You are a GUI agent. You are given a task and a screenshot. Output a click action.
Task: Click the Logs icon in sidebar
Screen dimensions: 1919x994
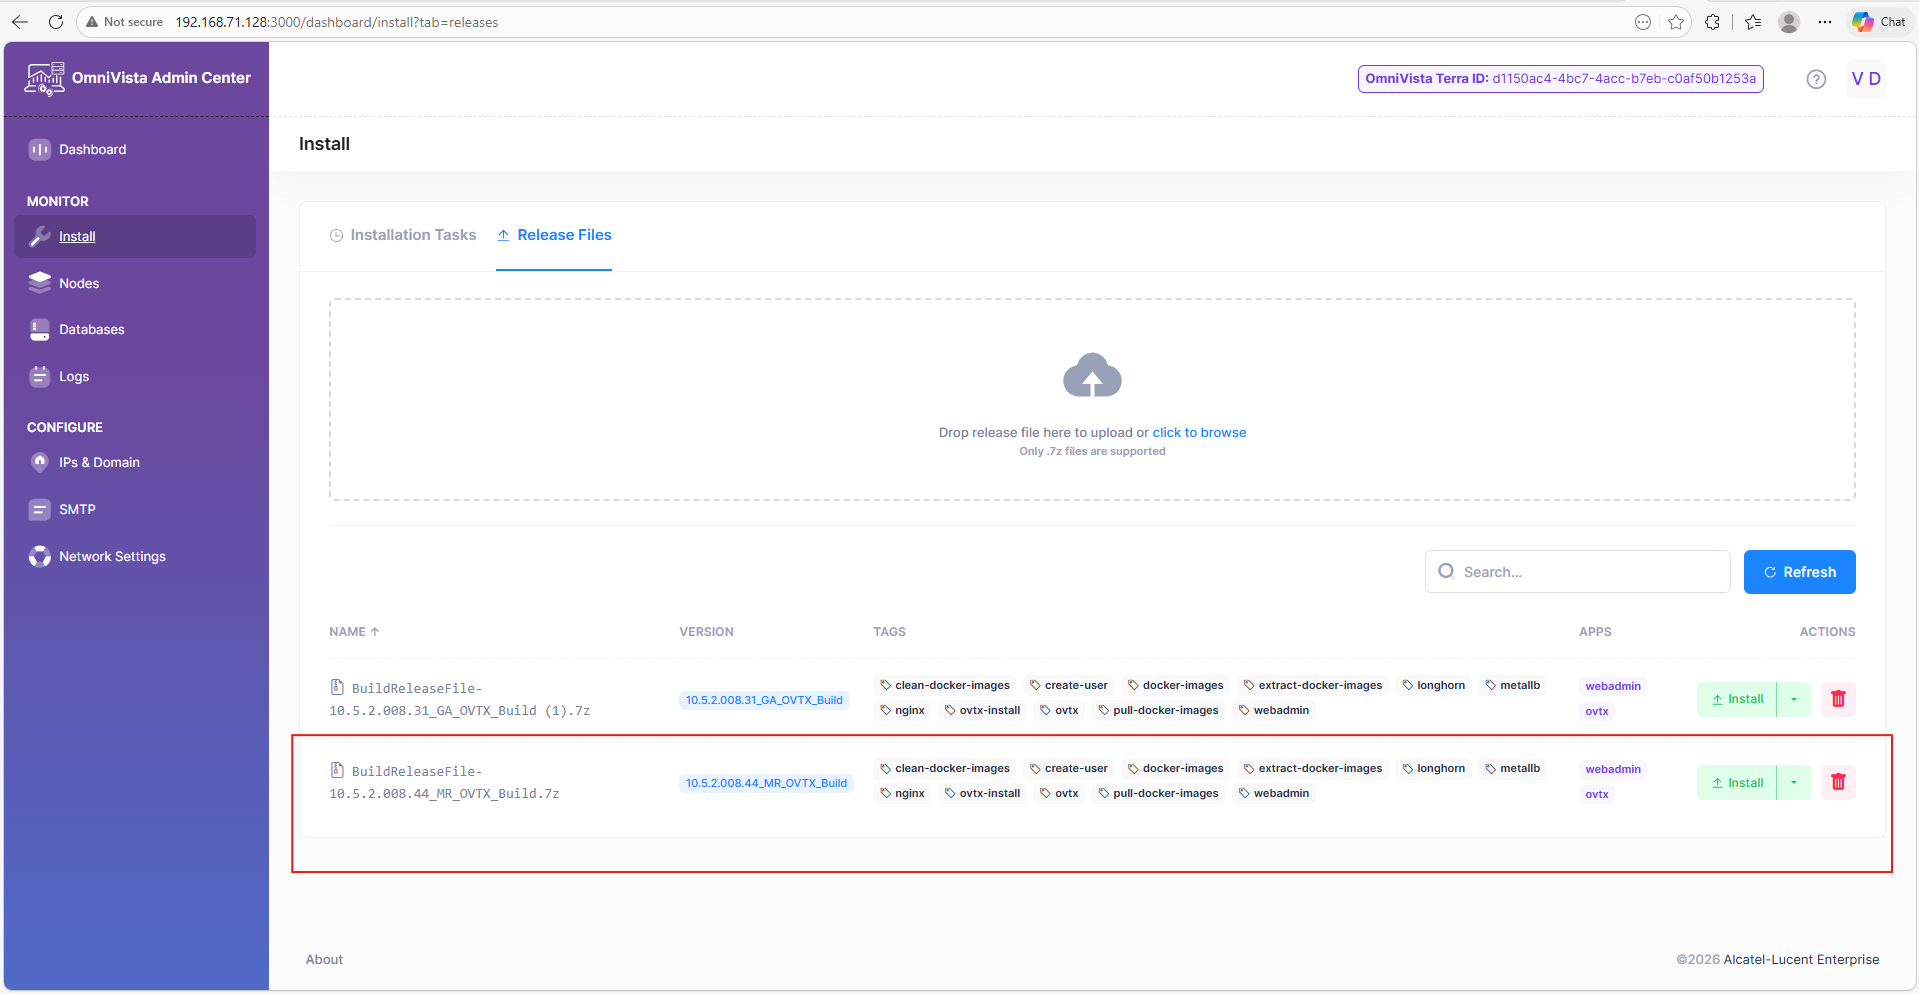coord(40,376)
